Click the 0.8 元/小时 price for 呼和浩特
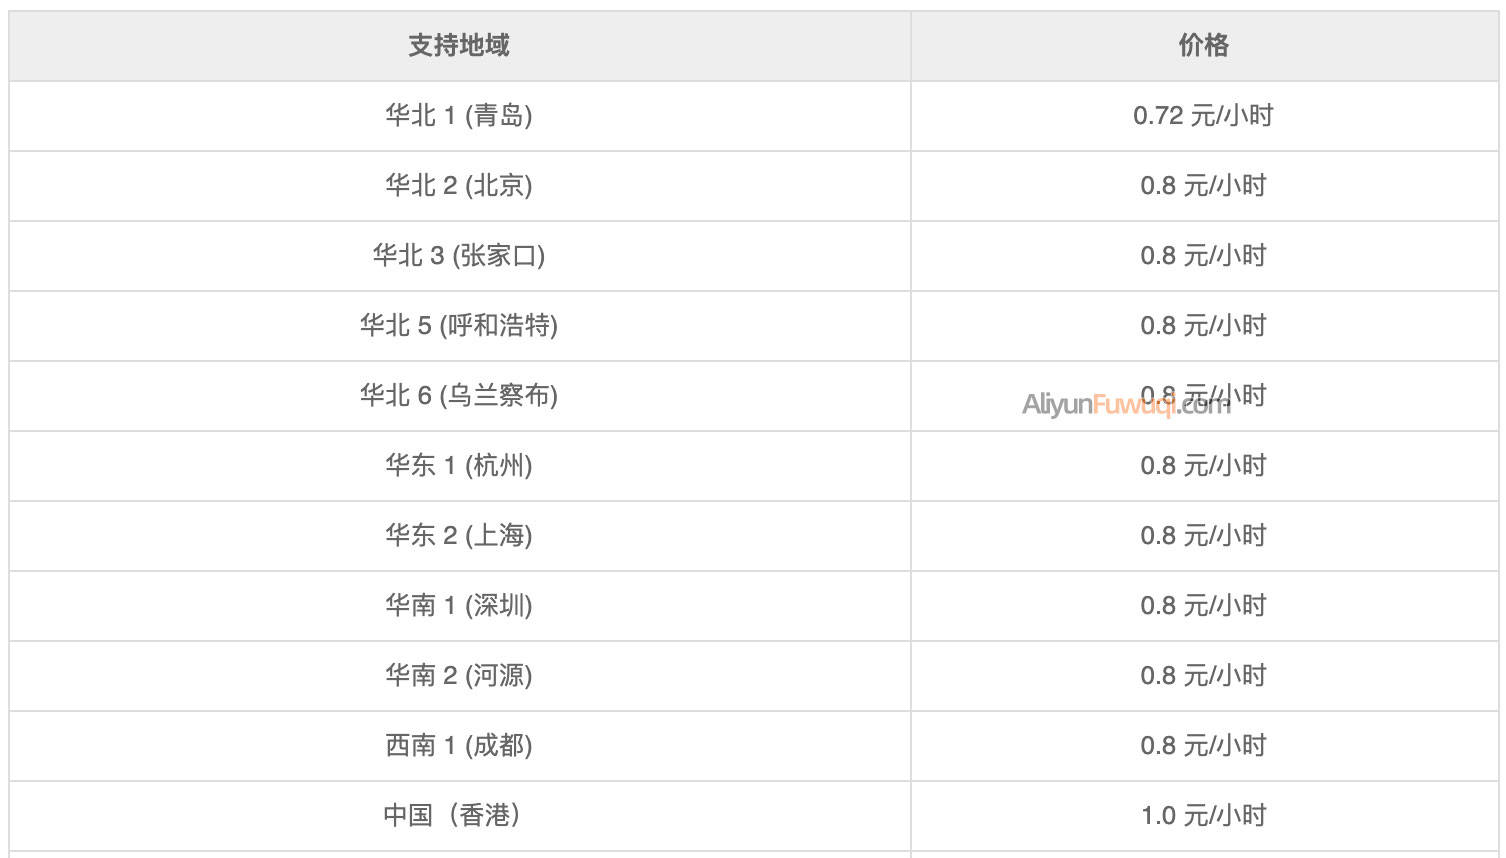 1204,326
